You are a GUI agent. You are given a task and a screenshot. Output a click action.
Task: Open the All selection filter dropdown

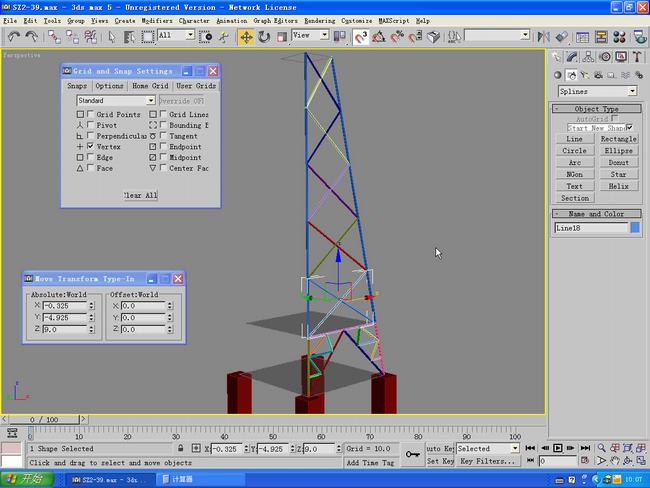tap(176, 36)
